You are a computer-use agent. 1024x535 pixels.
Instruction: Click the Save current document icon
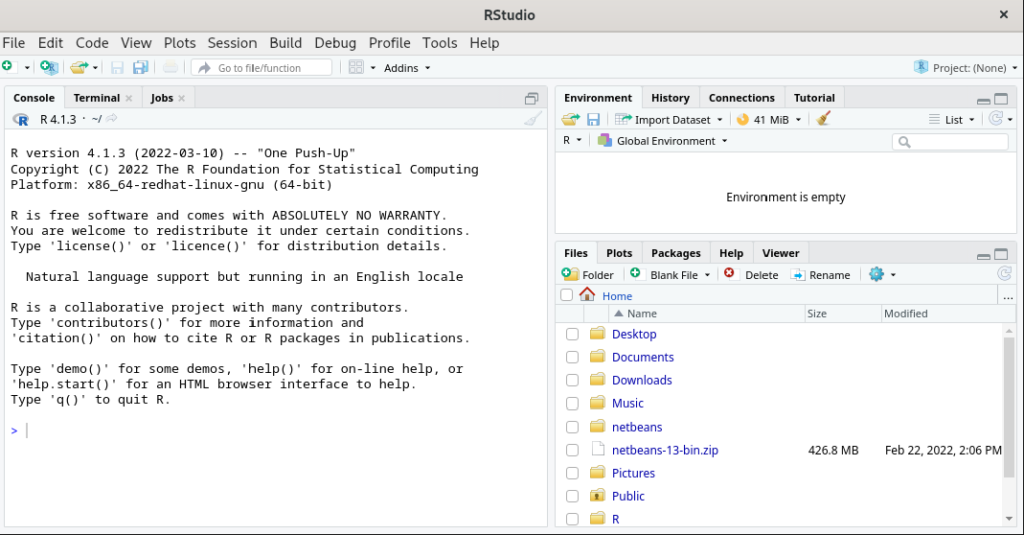click(118, 67)
